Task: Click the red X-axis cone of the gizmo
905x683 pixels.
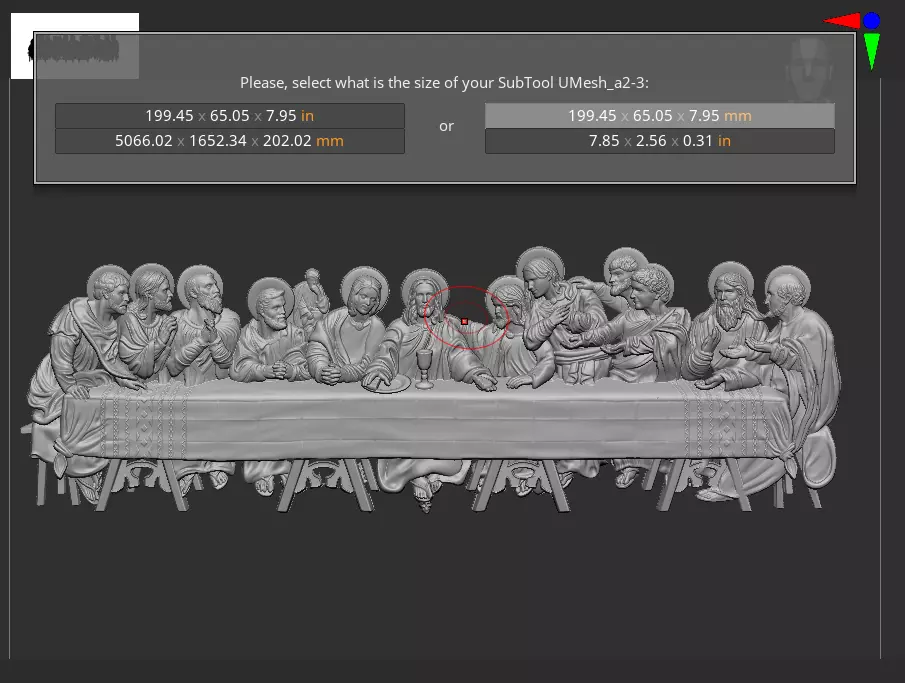Action: 842,21
